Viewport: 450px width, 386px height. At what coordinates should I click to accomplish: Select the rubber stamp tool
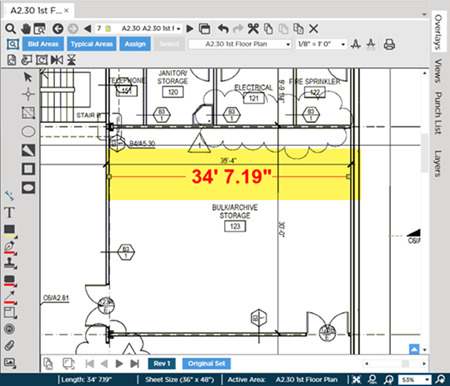point(10,263)
